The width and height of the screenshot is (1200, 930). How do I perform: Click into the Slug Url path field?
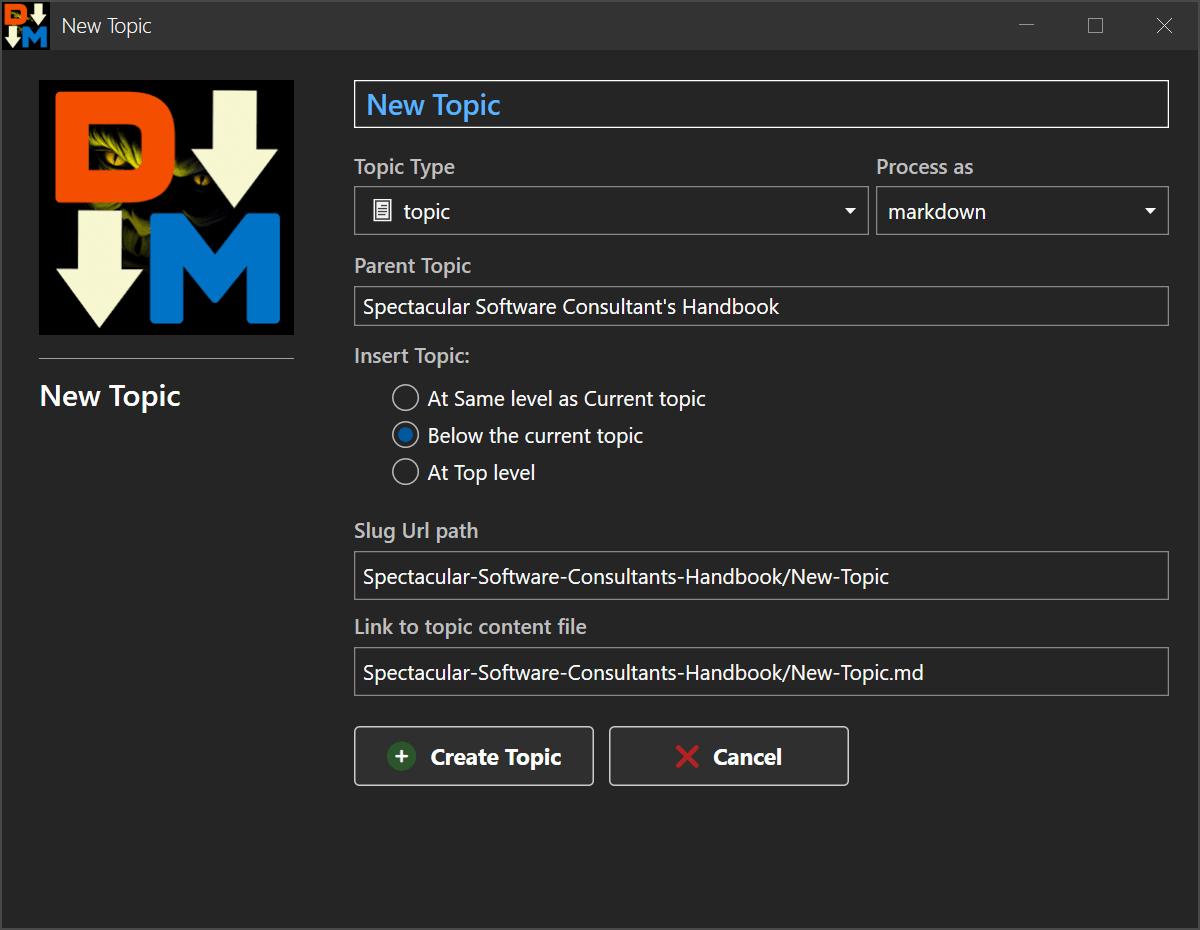click(x=760, y=576)
